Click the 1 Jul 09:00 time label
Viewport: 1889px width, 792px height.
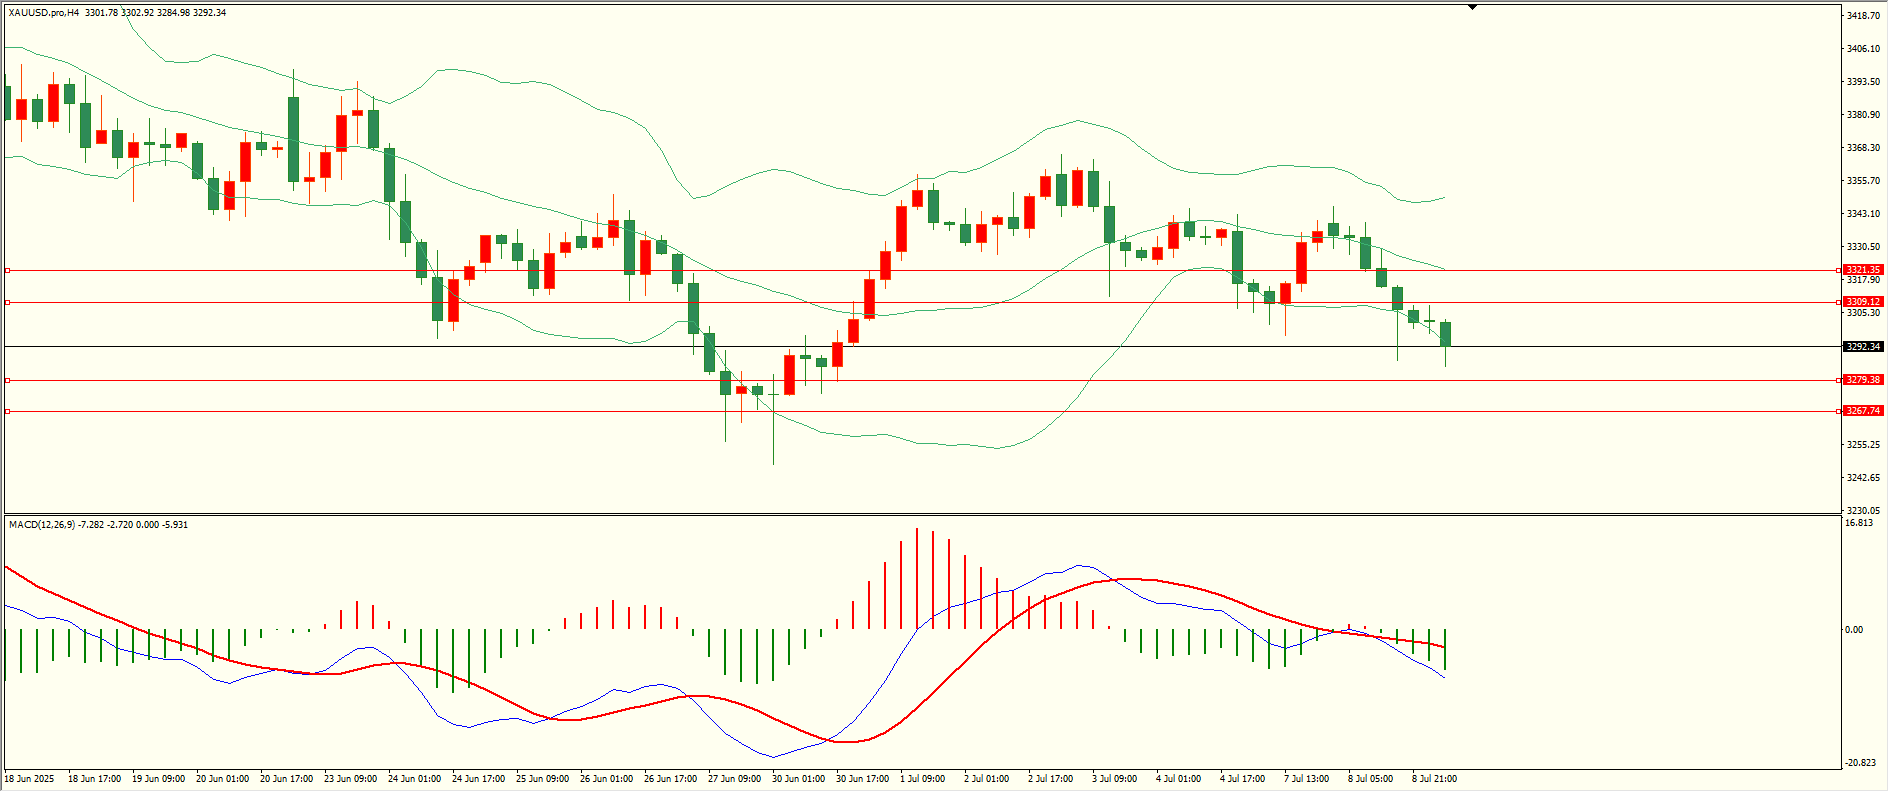click(923, 779)
